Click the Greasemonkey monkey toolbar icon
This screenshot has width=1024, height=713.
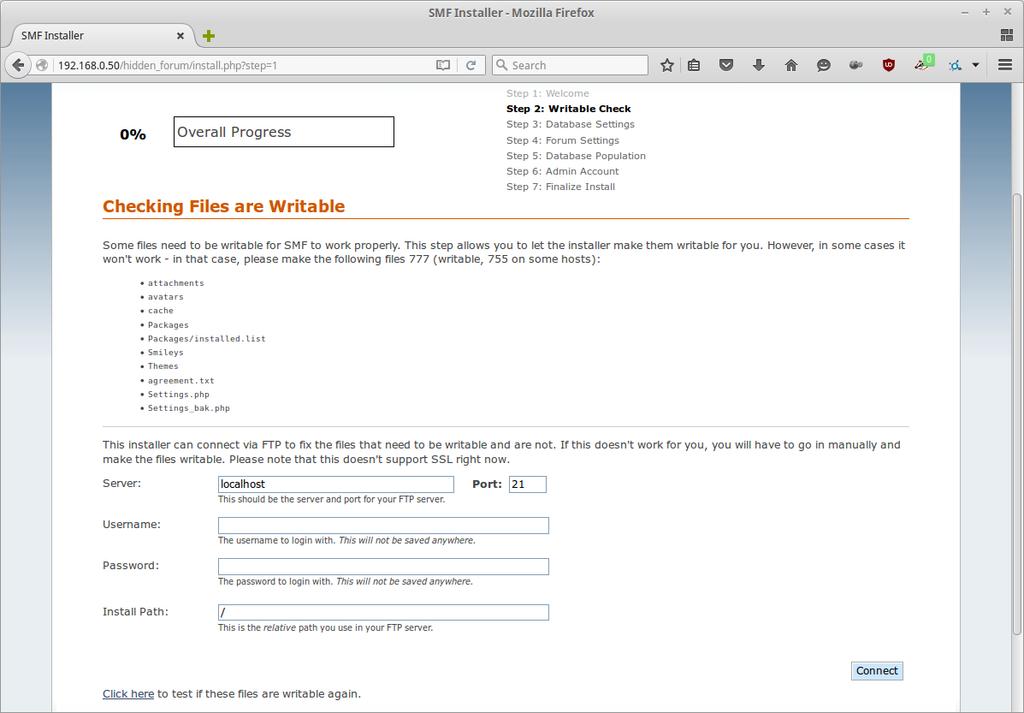856,65
